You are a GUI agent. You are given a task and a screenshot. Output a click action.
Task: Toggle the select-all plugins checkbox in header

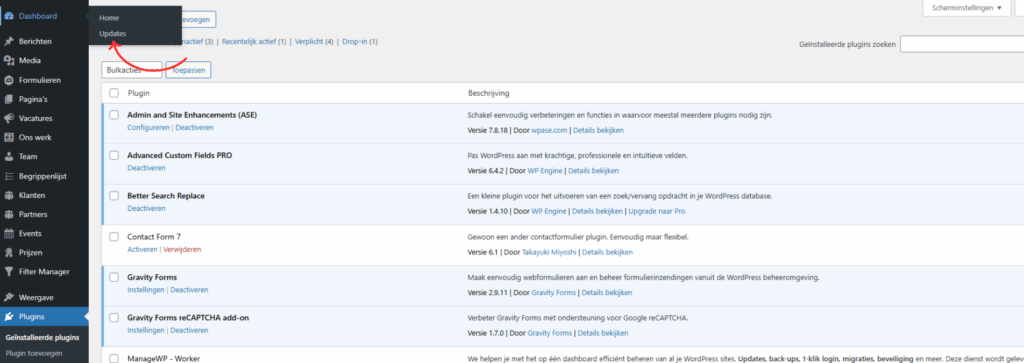coord(114,93)
